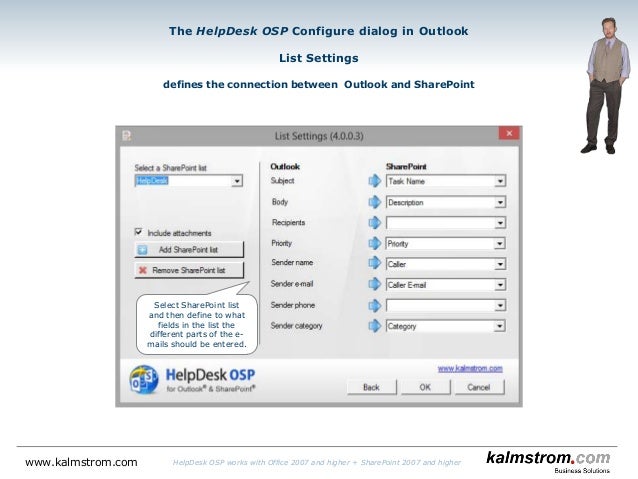
Task: Open the Description field dropdown
Action: pos(500,202)
